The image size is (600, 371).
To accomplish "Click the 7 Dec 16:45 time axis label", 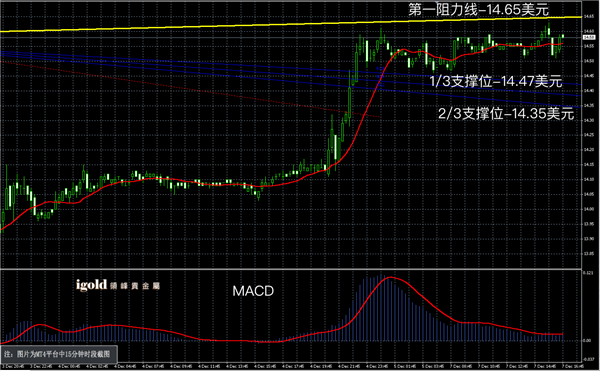I will coord(572,366).
